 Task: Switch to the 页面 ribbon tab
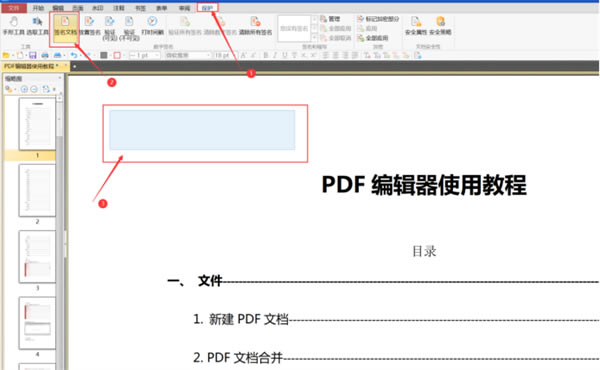78,8
